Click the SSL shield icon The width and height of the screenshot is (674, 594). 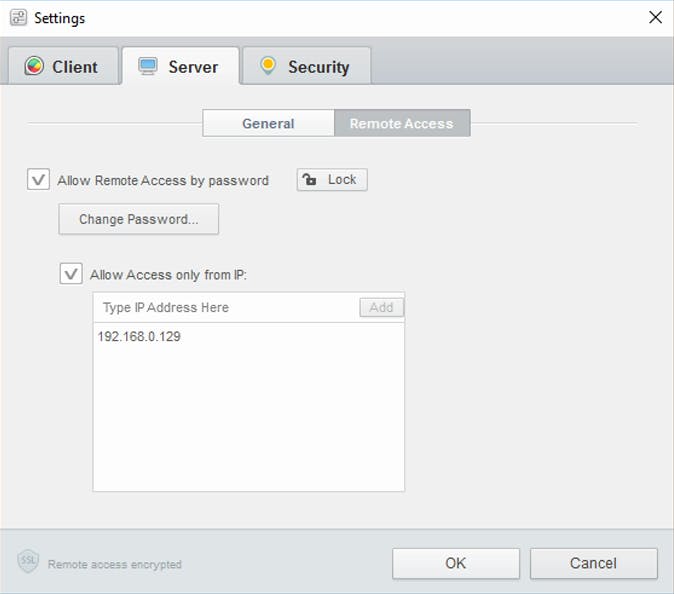[28, 562]
